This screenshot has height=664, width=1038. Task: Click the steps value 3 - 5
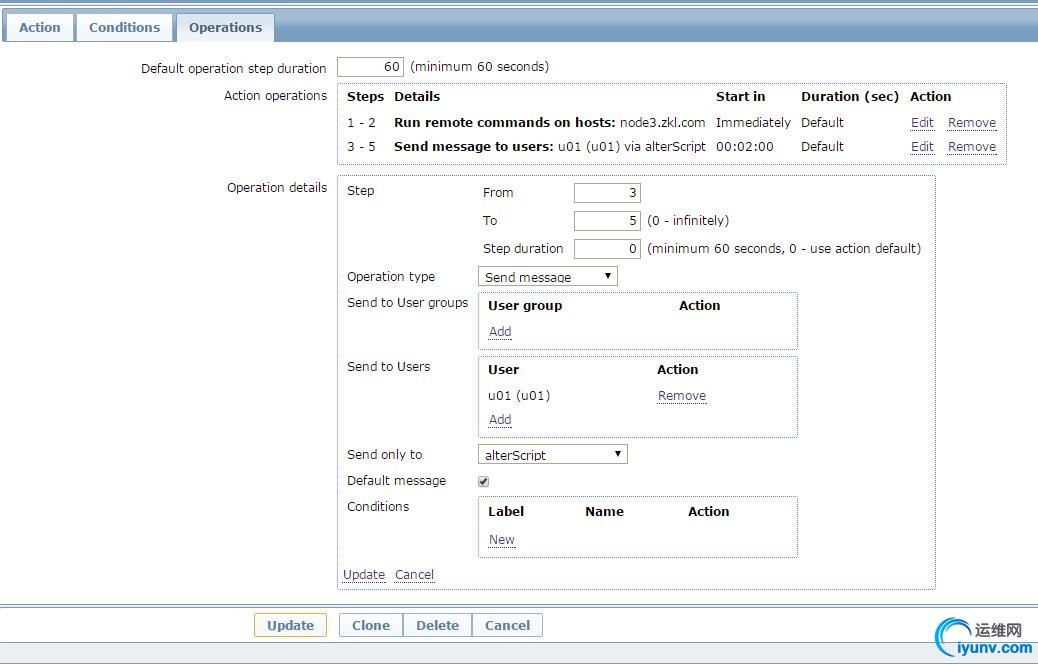tap(361, 146)
